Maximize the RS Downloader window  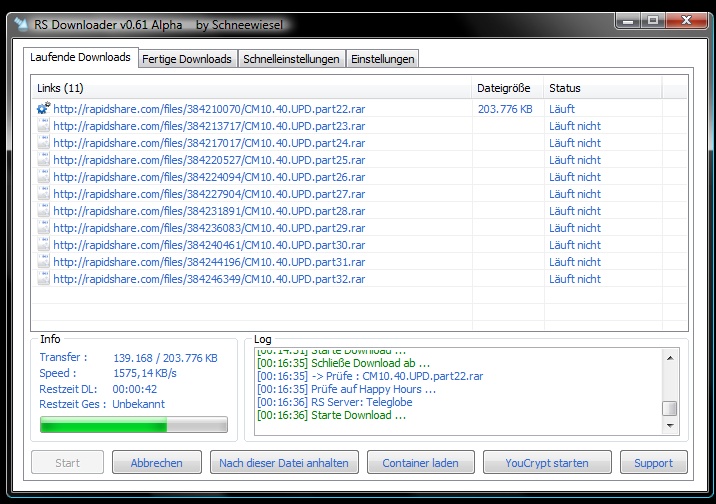tap(653, 20)
